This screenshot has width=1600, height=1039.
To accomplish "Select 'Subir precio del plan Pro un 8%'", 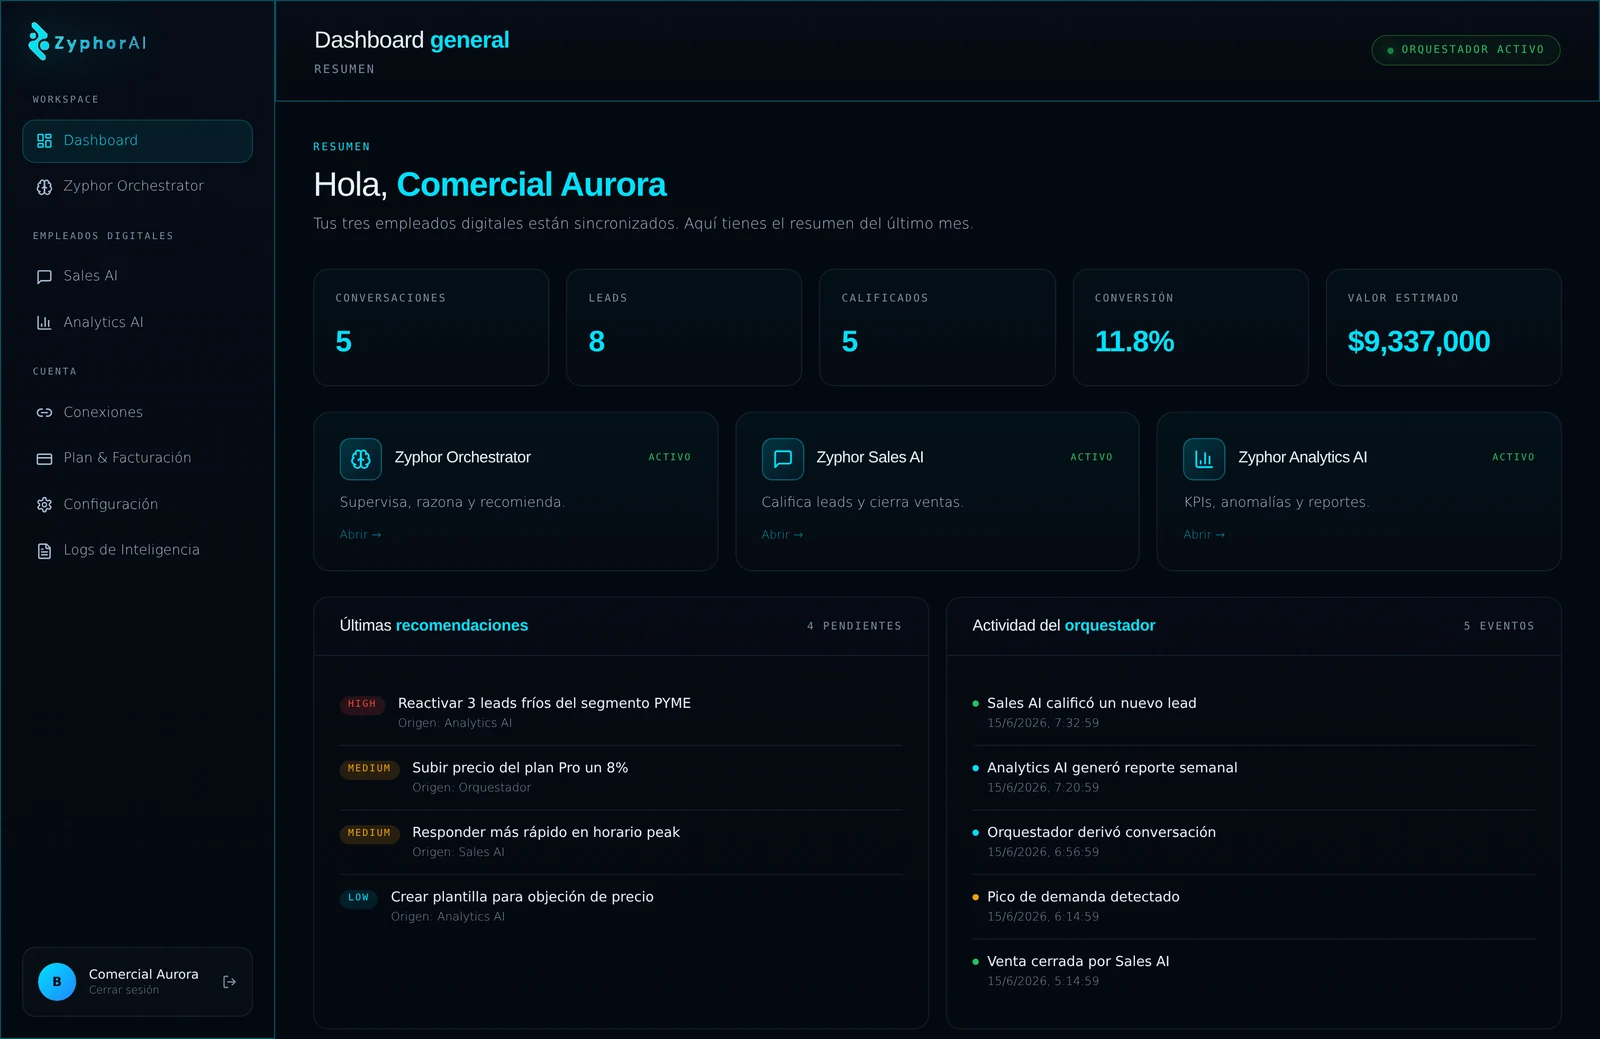I will pos(520,768).
